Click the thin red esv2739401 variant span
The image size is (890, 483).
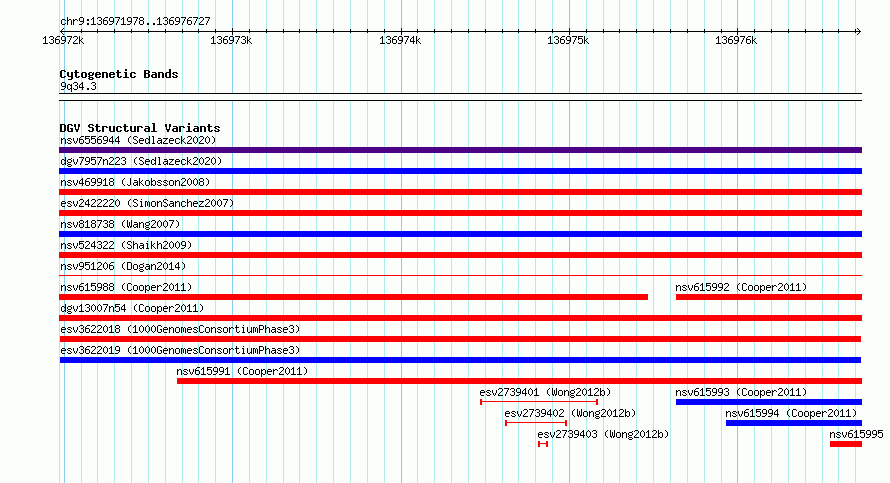(x=539, y=402)
